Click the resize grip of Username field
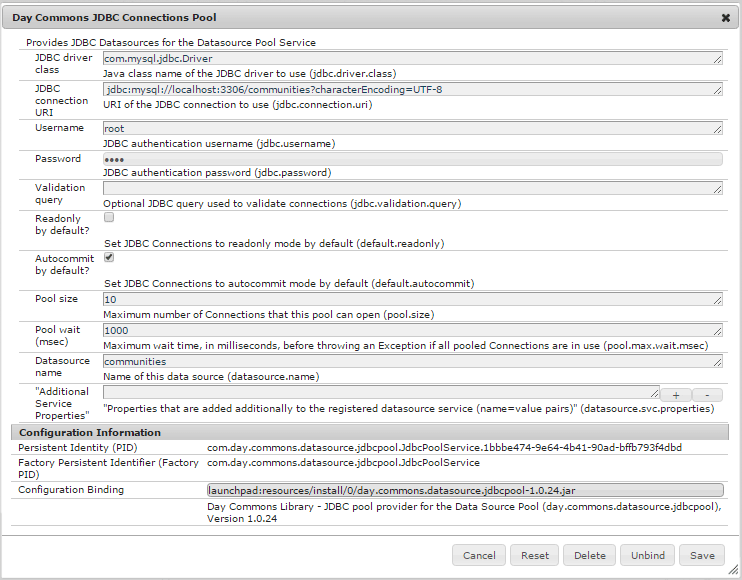The width and height of the screenshot is (742, 580). [x=717, y=130]
